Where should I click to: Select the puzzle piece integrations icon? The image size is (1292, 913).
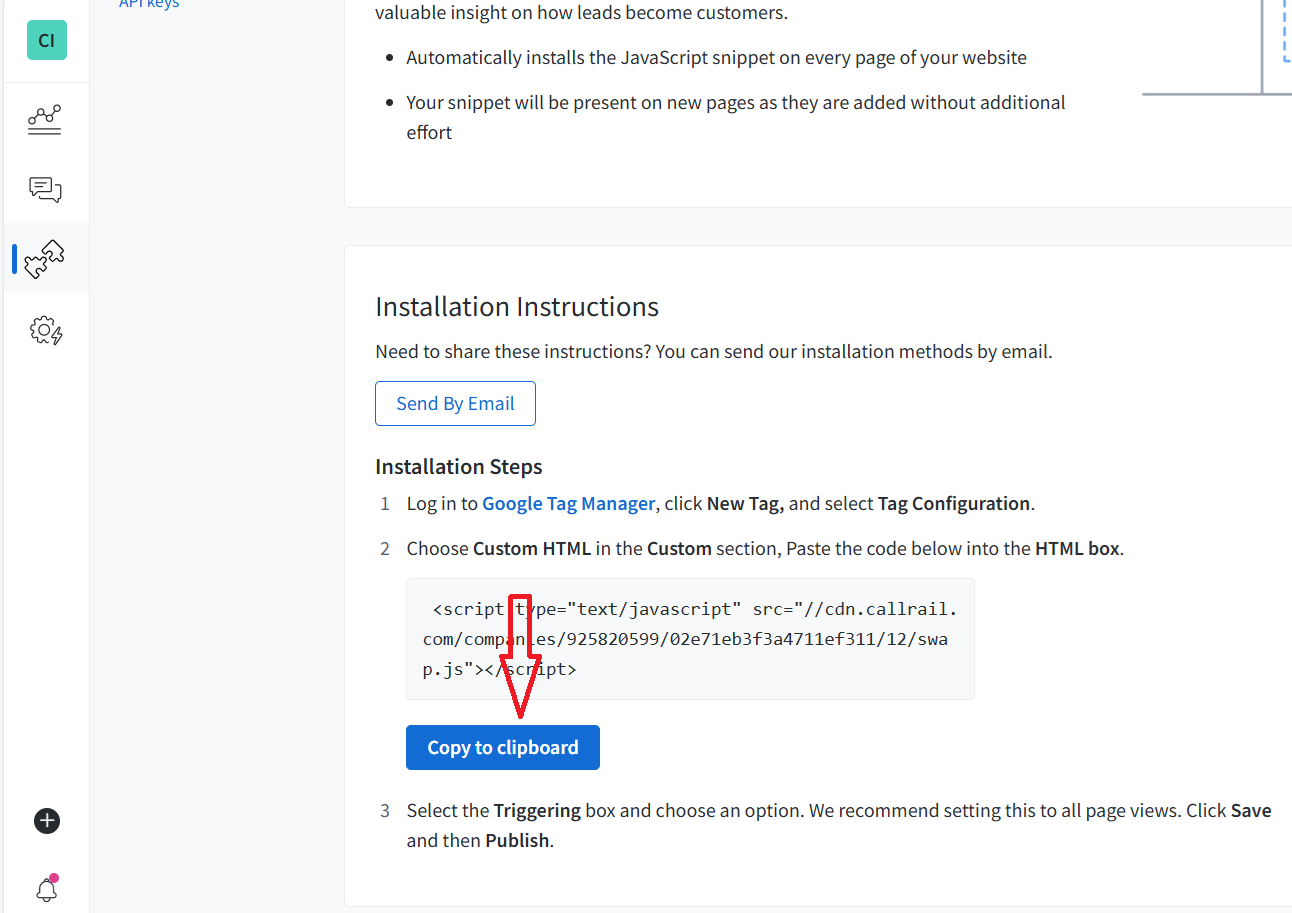[45, 259]
